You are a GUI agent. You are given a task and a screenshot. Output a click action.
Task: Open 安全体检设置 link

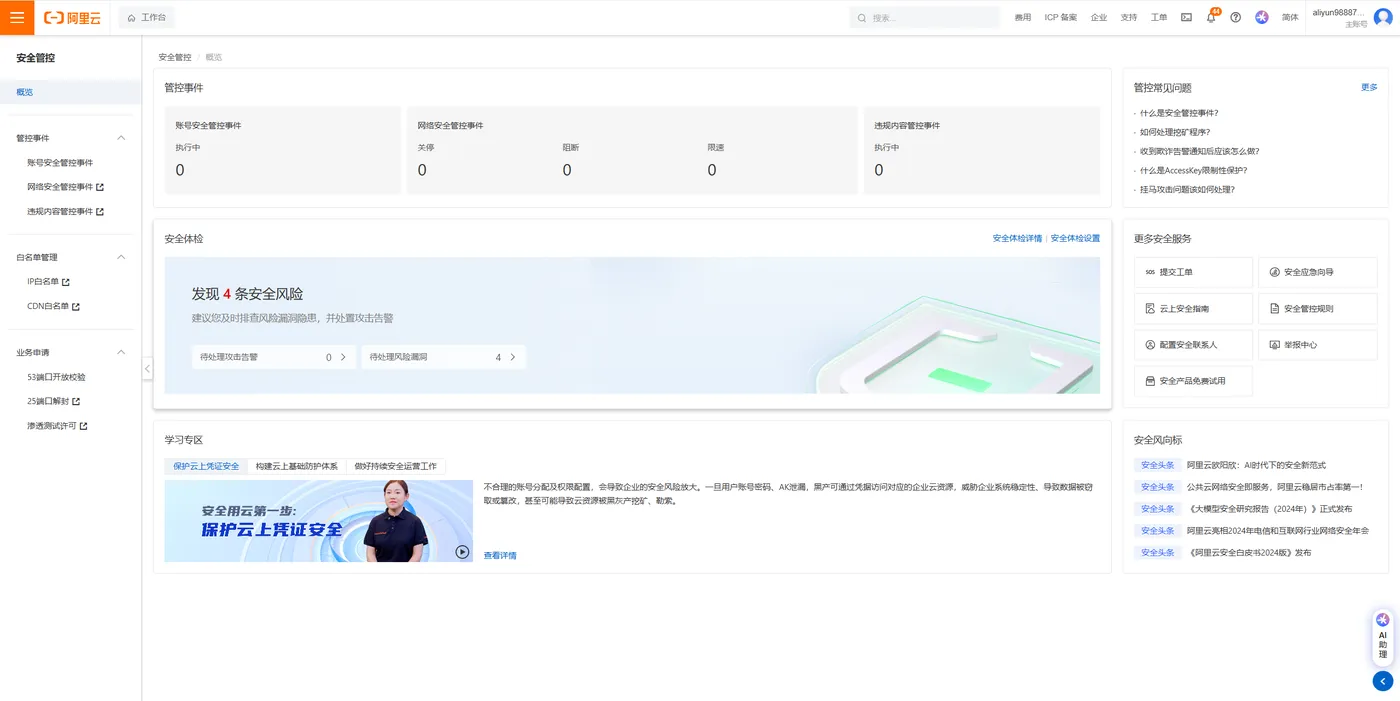pyautogui.click(x=1075, y=238)
